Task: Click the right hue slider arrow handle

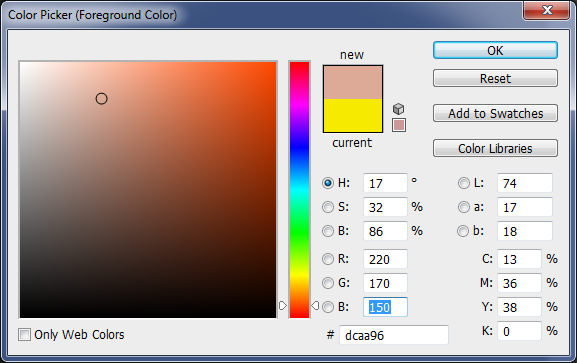Action: 315,306
